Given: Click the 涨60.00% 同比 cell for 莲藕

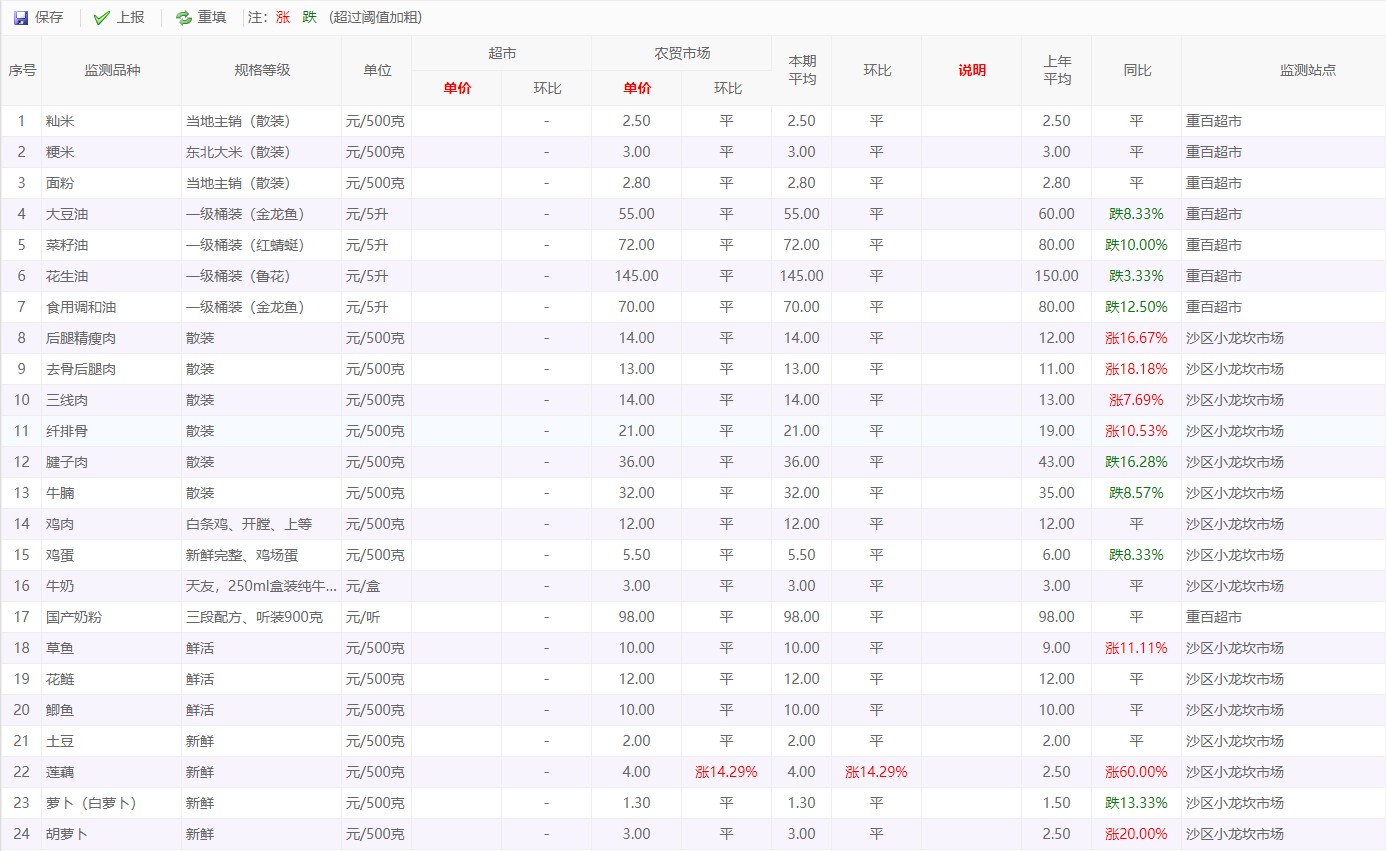Looking at the screenshot, I should click(x=1136, y=772).
